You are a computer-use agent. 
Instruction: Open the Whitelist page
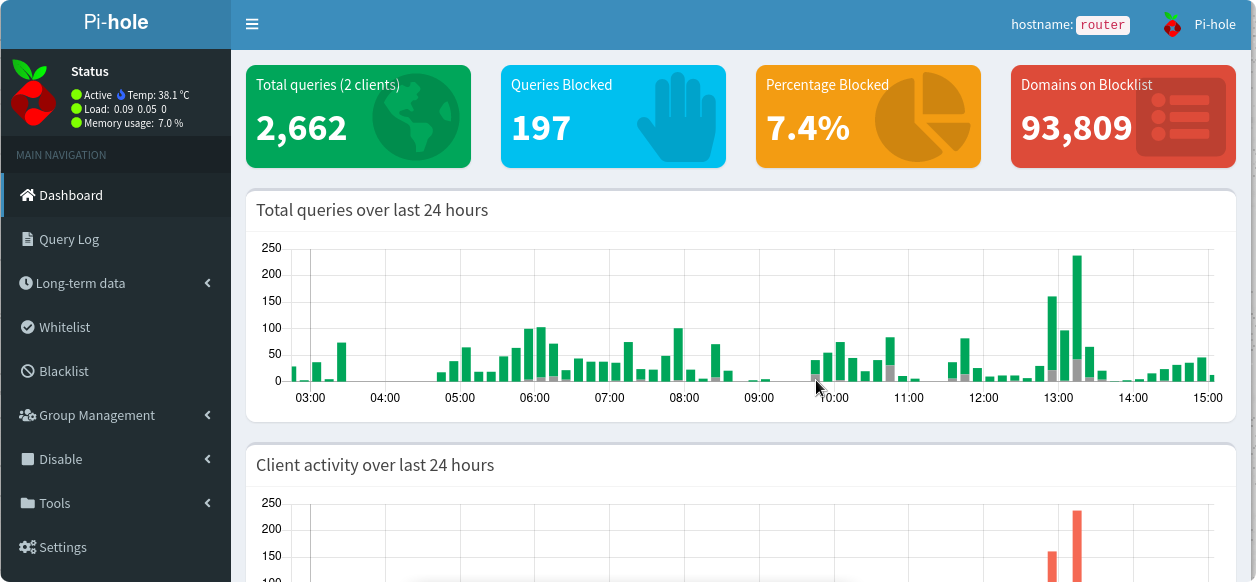(116, 327)
